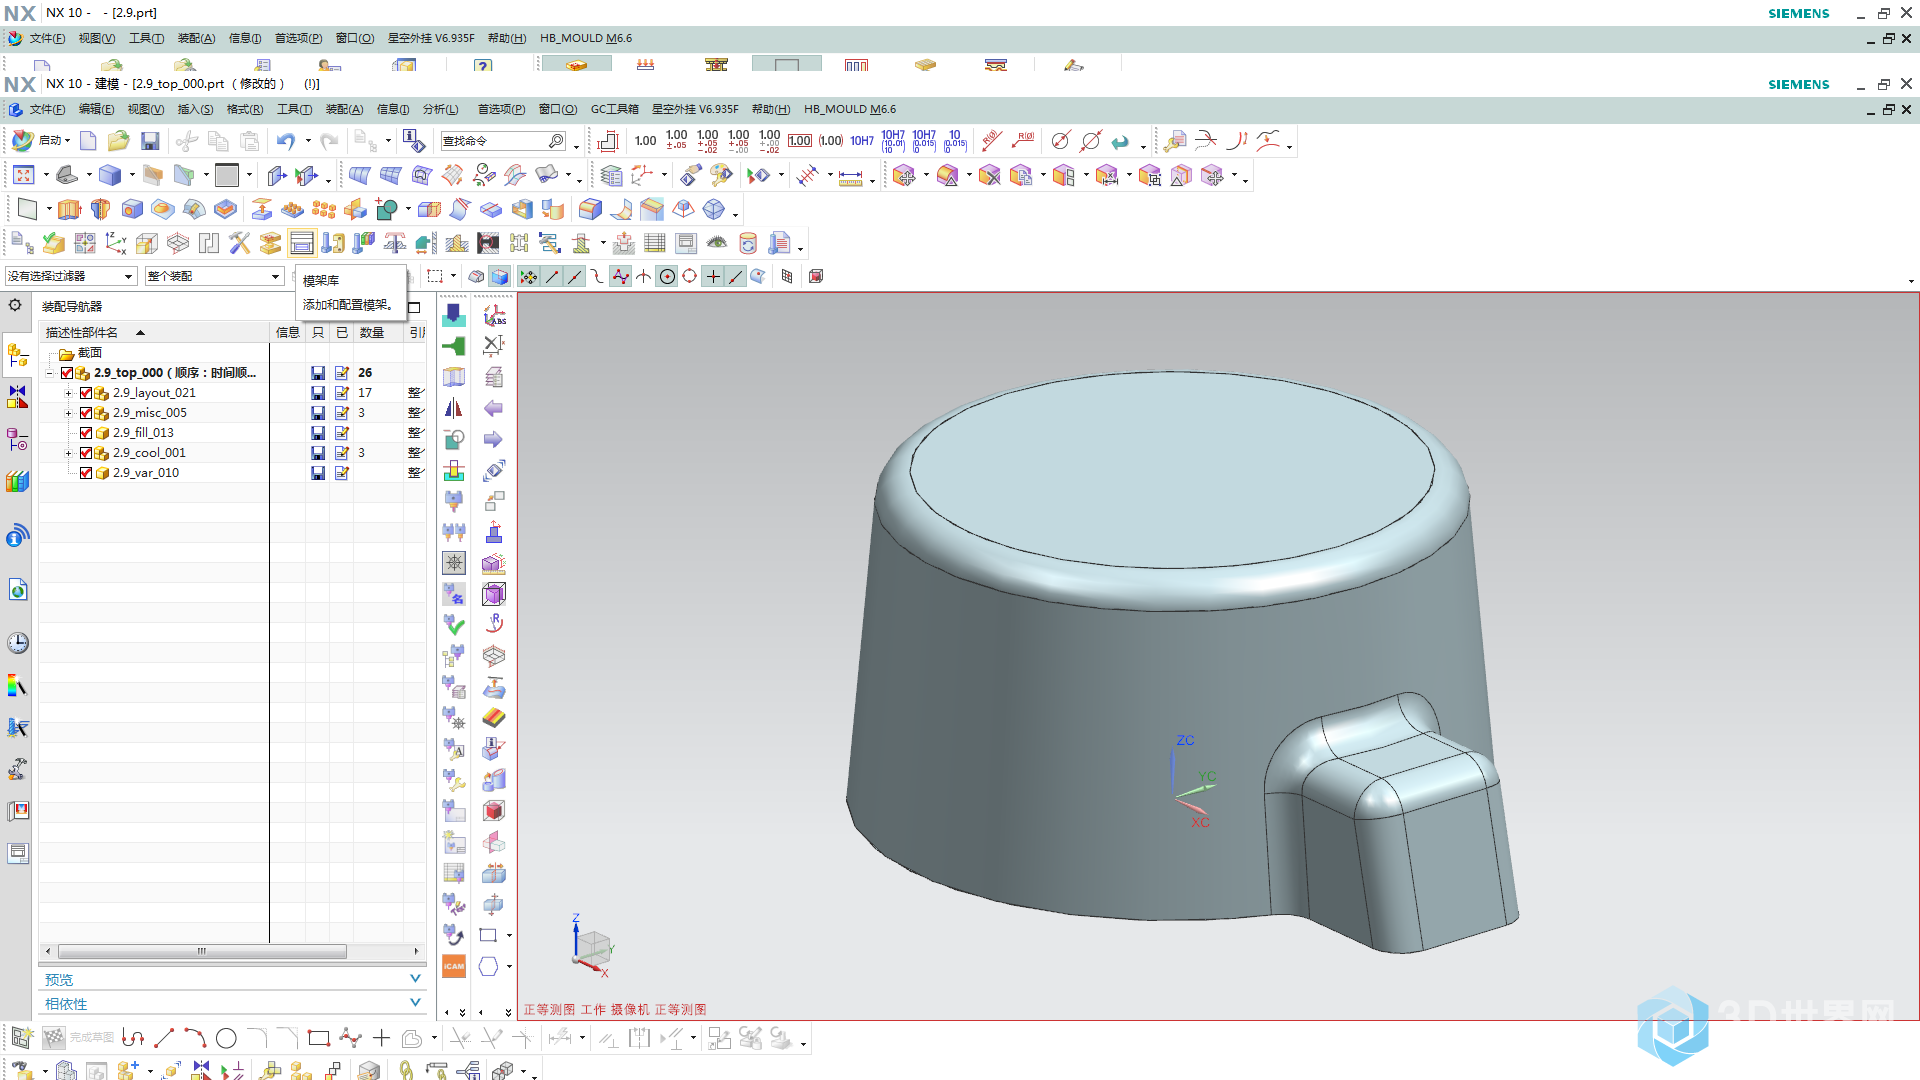The image size is (1920, 1080).
Task: Click the purple left arrow icon
Action: pyautogui.click(x=493, y=408)
